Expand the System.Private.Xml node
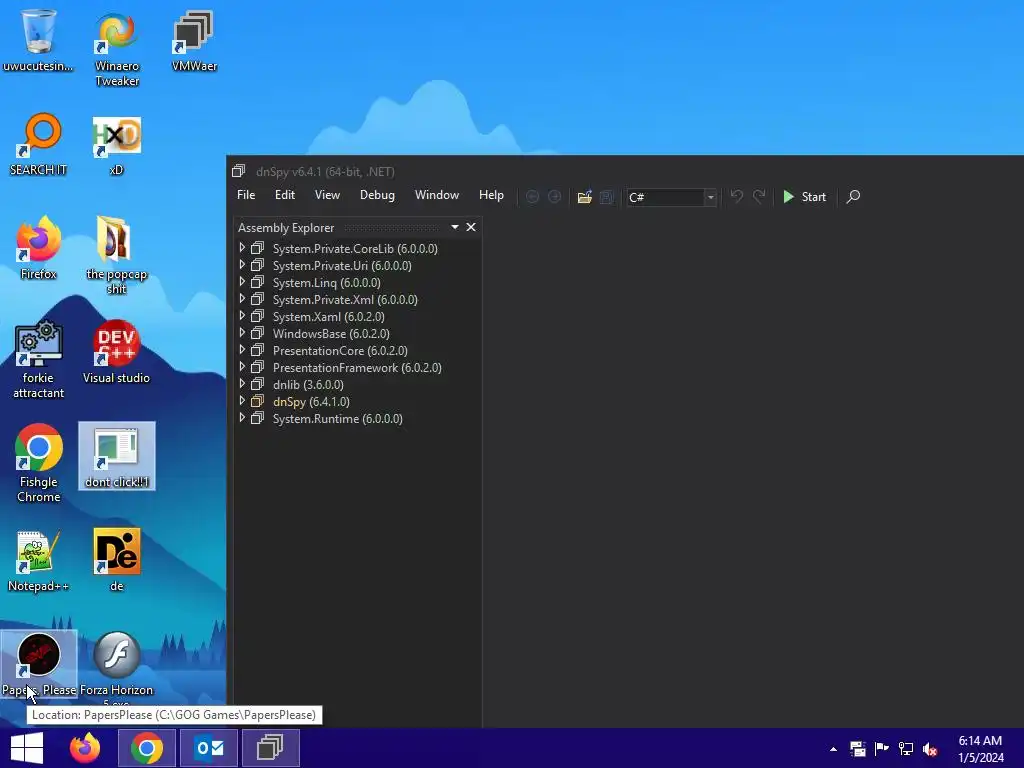The image size is (1024, 768). pyautogui.click(x=242, y=299)
